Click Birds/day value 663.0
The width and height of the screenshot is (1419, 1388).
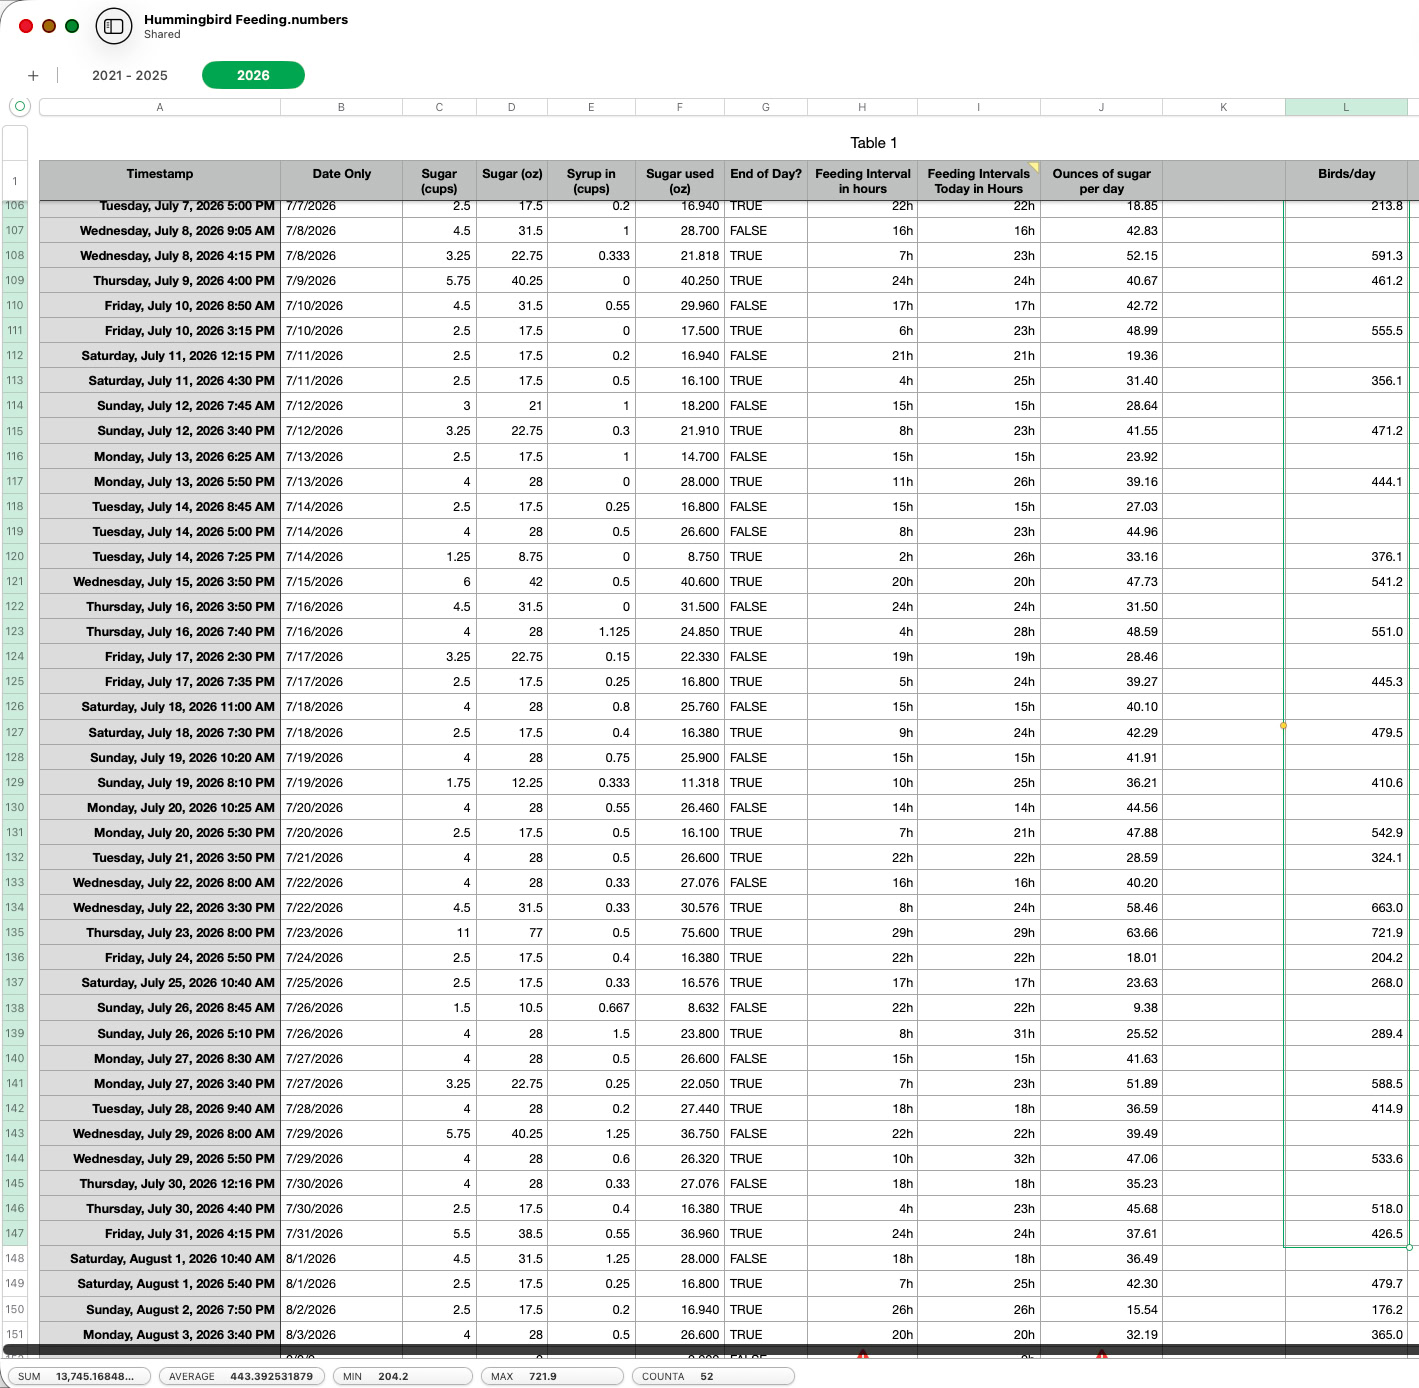(x=1346, y=907)
